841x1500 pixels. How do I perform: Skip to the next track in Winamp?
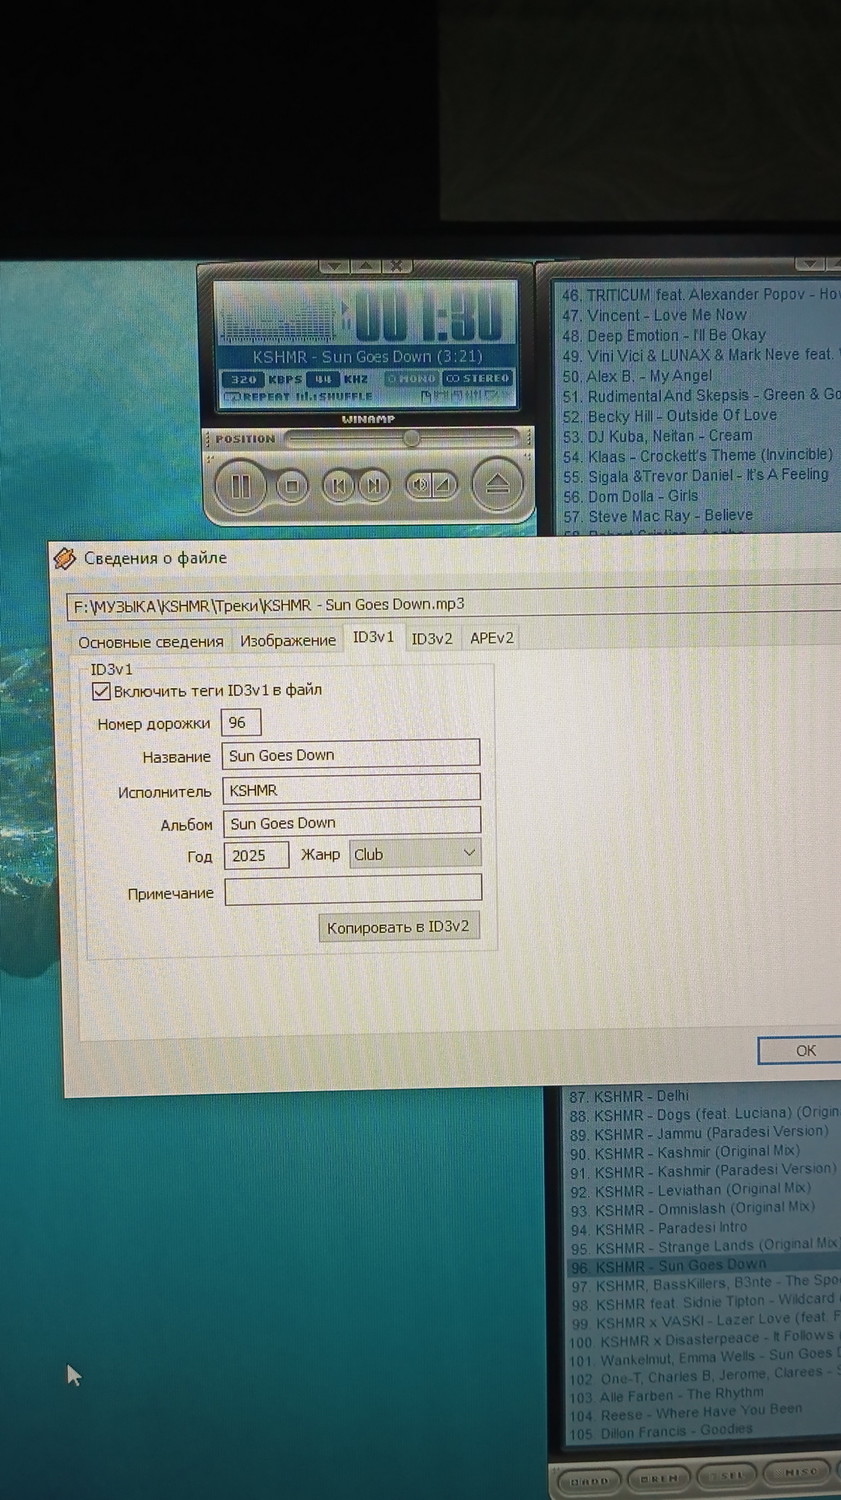pos(374,486)
